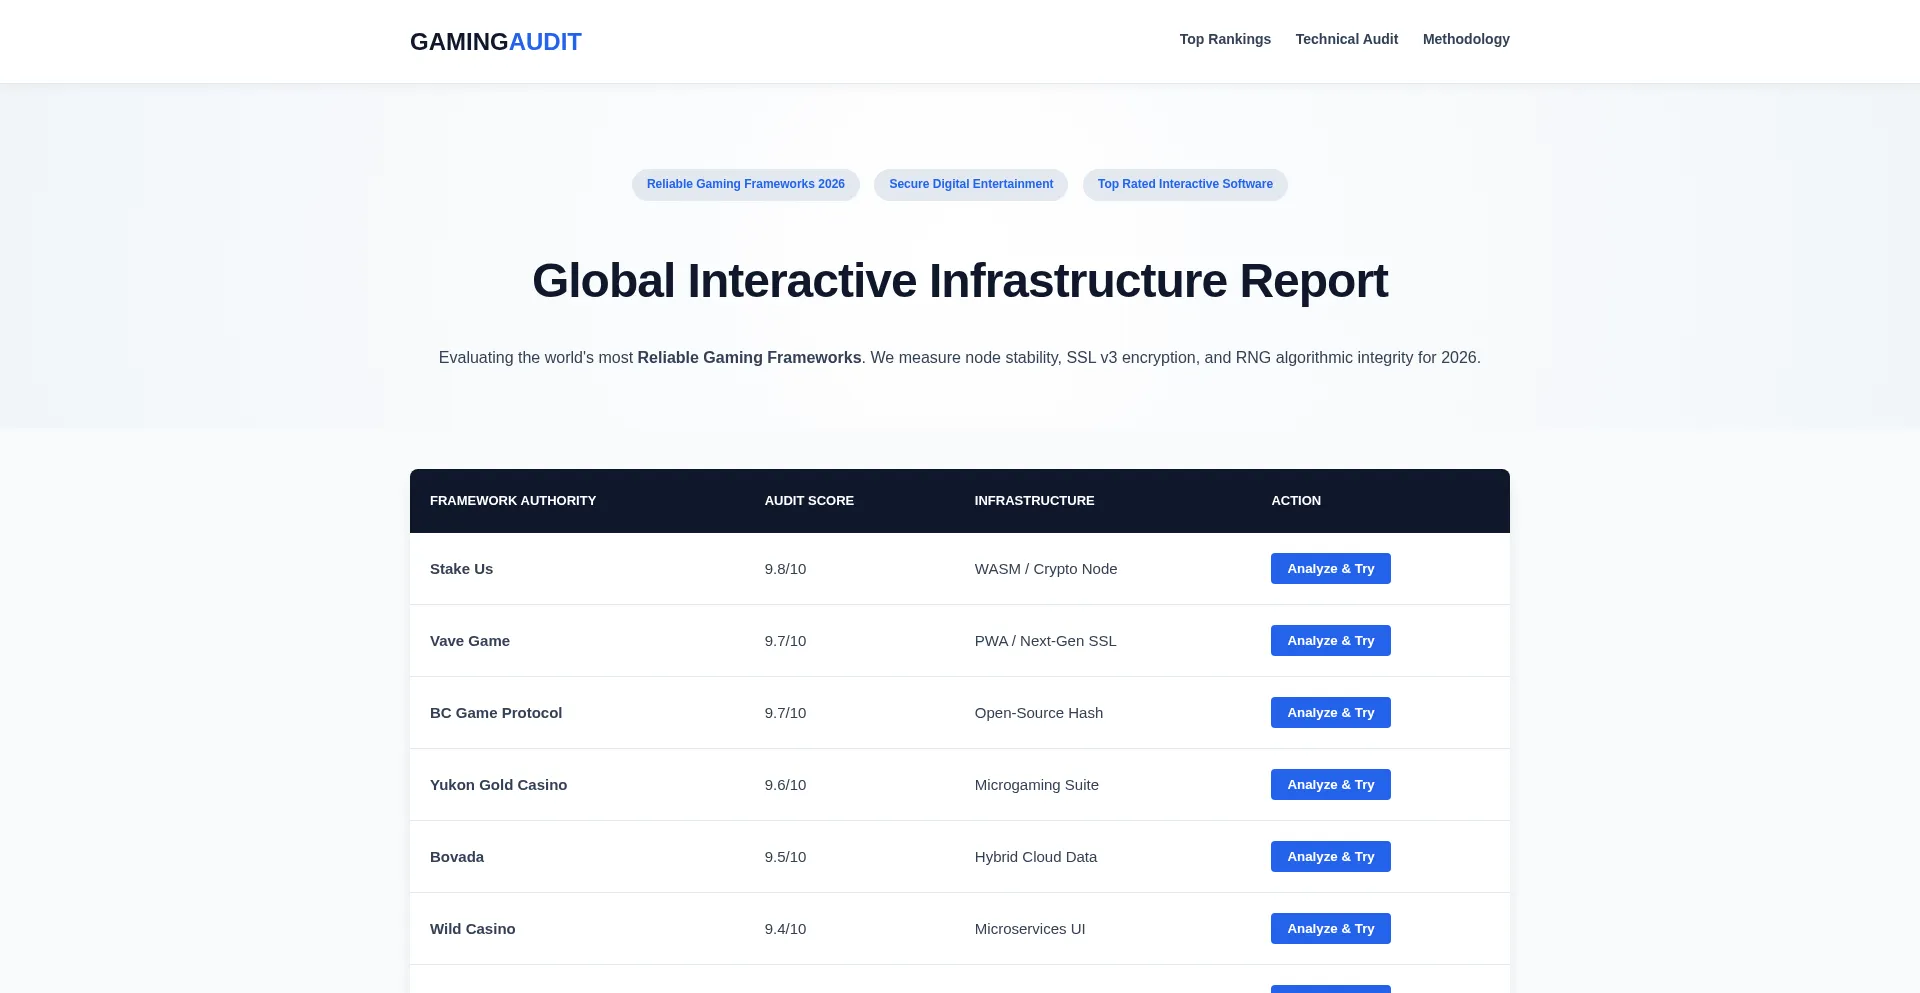This screenshot has width=1920, height=993.
Task: Click Analyze & Try for Bovada
Action: [x=1331, y=857]
